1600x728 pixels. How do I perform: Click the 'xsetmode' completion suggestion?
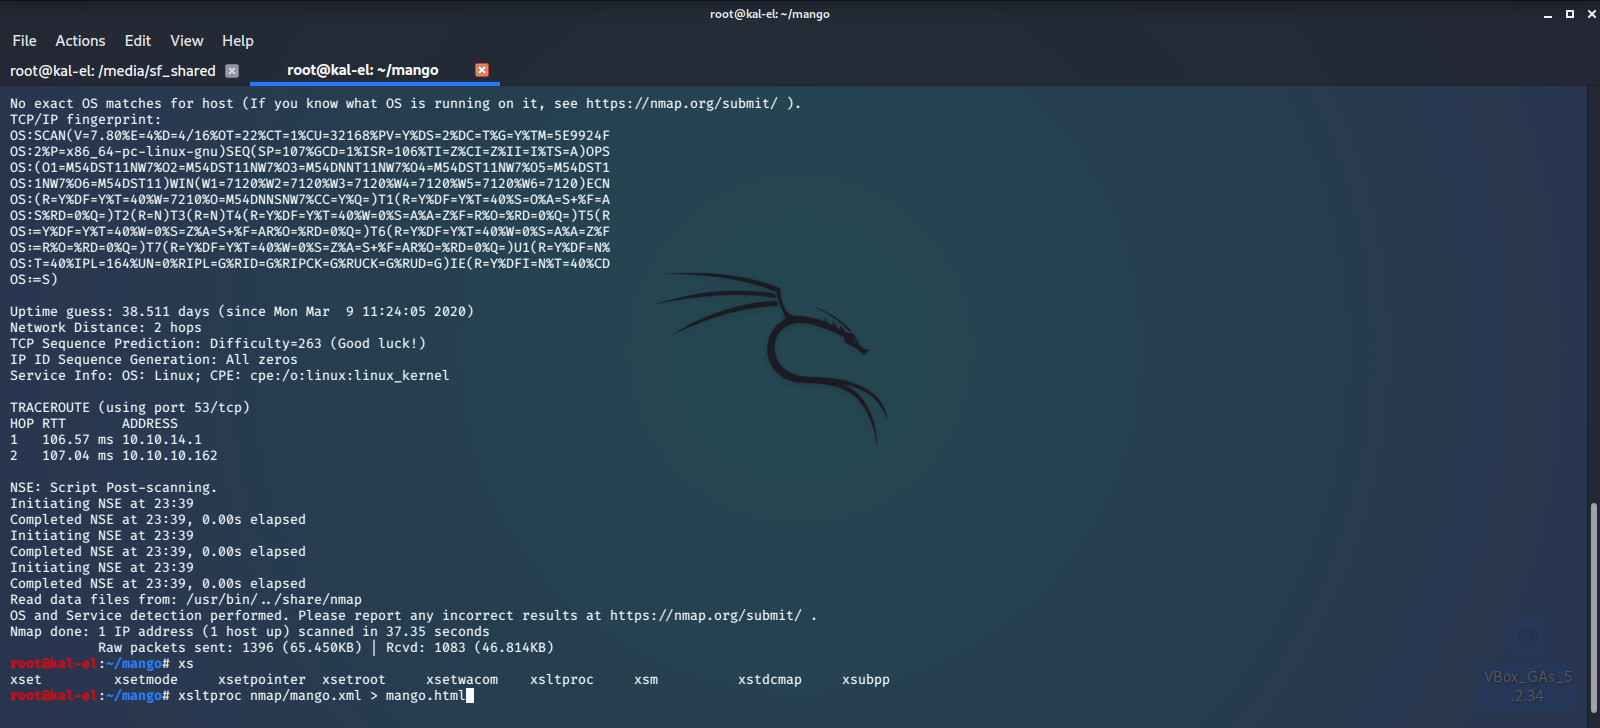(x=146, y=679)
